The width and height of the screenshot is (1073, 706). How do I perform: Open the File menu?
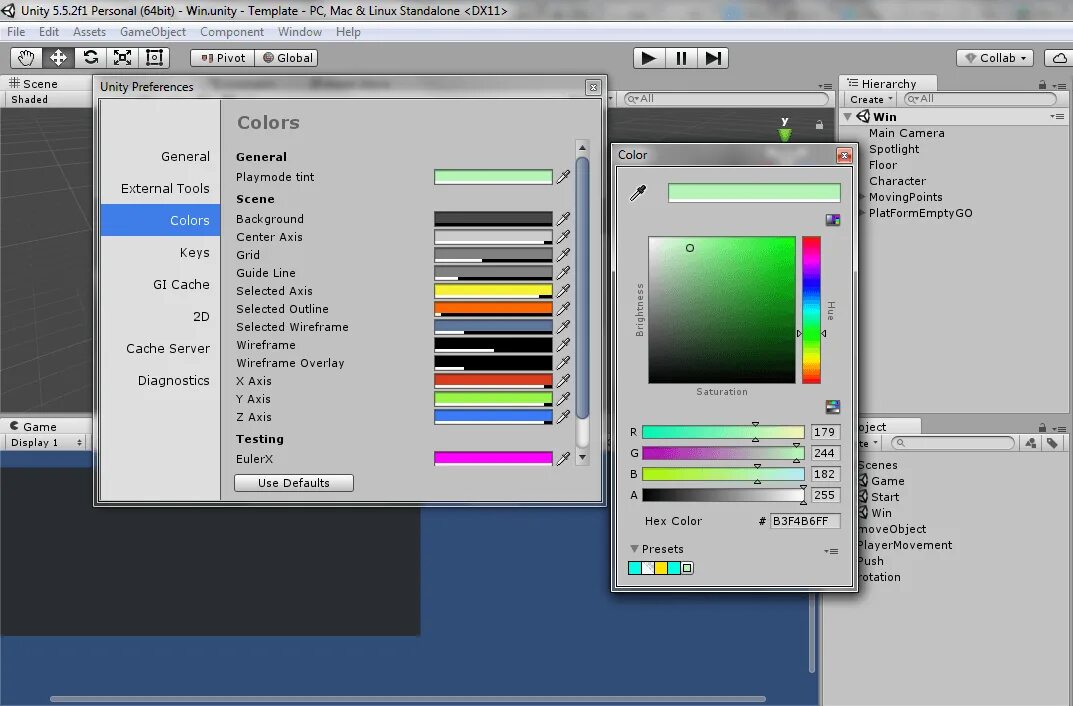click(16, 32)
